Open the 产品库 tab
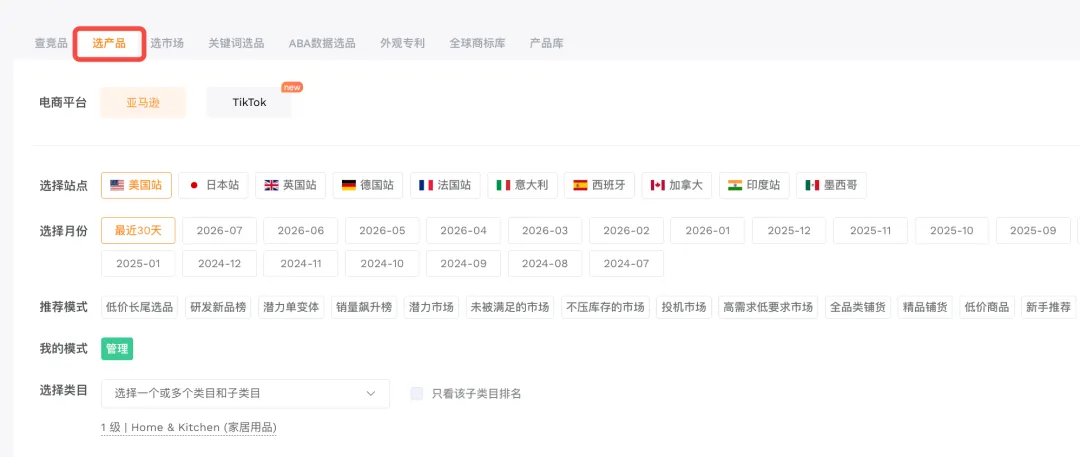Viewport: 1080px width, 457px height. (x=546, y=43)
